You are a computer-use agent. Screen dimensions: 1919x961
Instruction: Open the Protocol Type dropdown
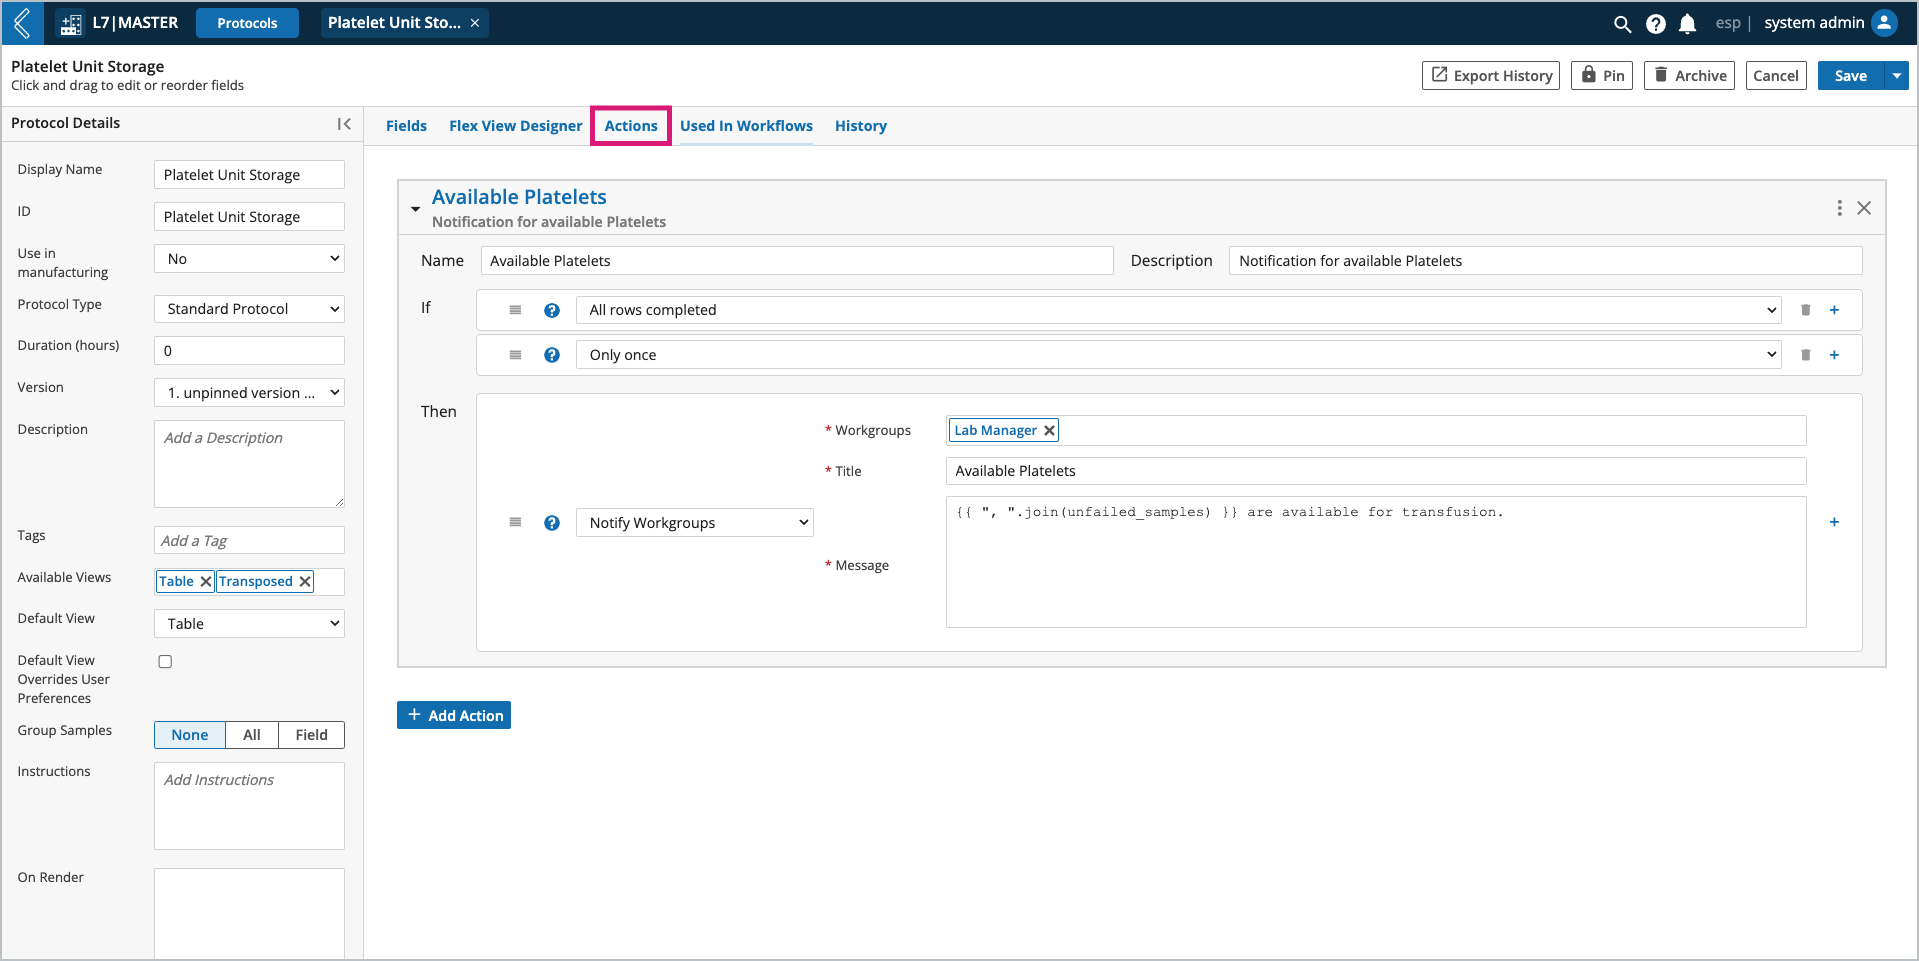[249, 309]
